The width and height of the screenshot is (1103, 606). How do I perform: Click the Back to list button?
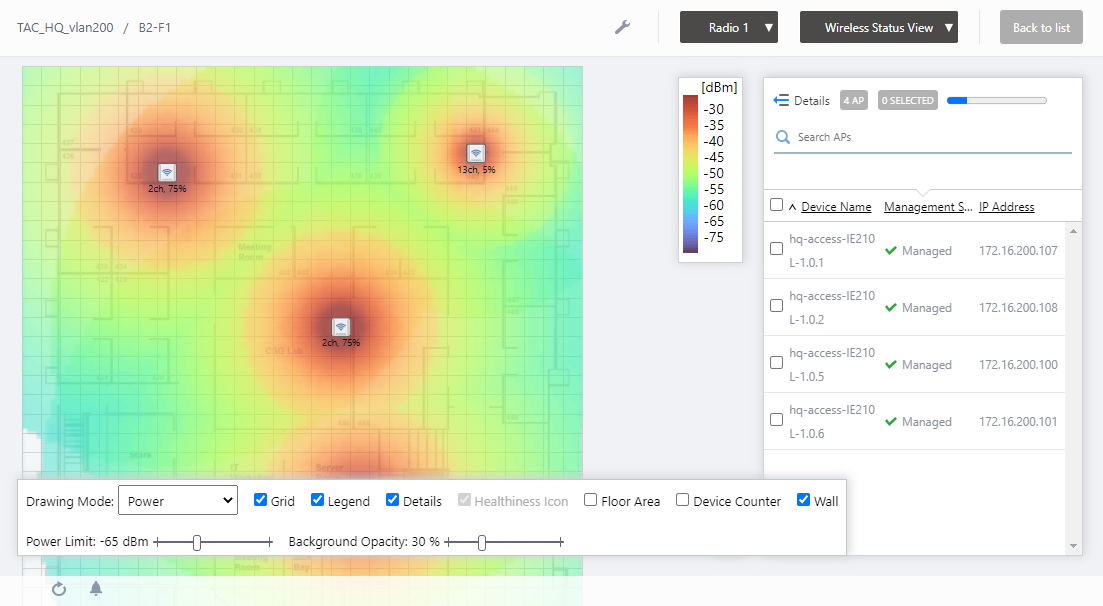coord(1041,27)
